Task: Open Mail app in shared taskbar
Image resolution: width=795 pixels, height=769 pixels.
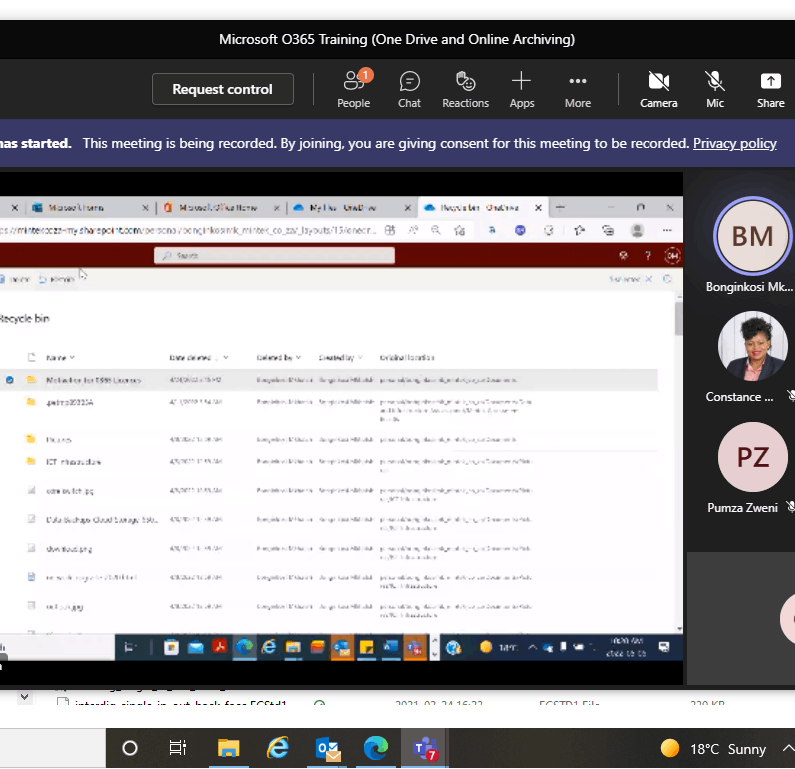Action: [x=195, y=647]
